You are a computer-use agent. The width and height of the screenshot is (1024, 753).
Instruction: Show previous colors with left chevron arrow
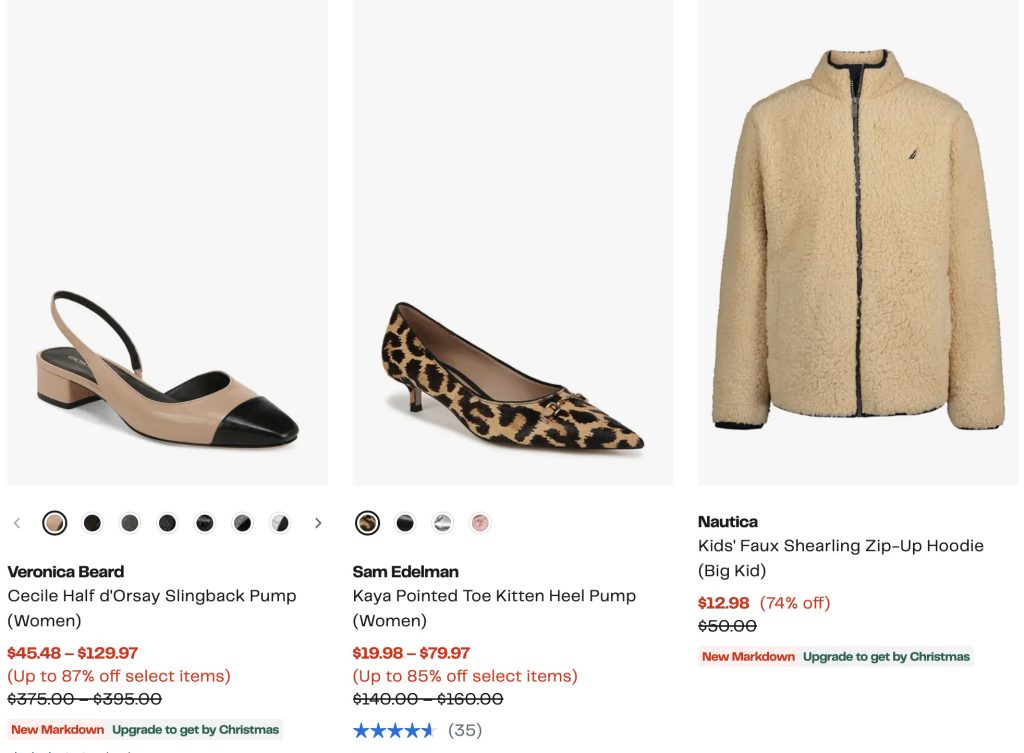[17, 523]
